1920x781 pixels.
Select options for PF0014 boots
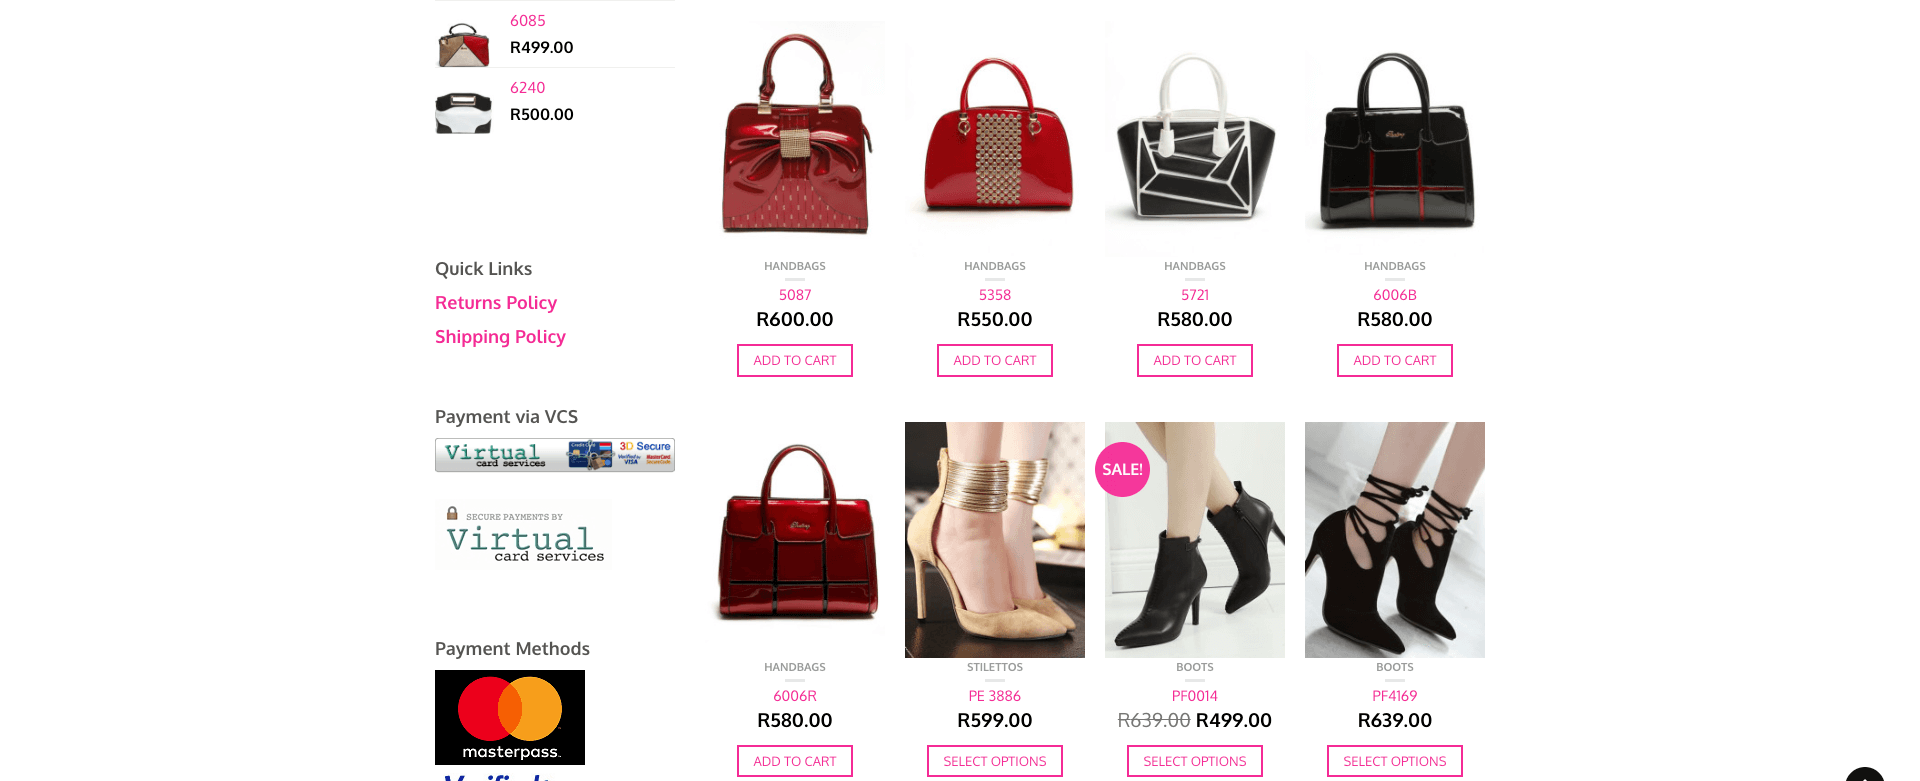[1195, 761]
